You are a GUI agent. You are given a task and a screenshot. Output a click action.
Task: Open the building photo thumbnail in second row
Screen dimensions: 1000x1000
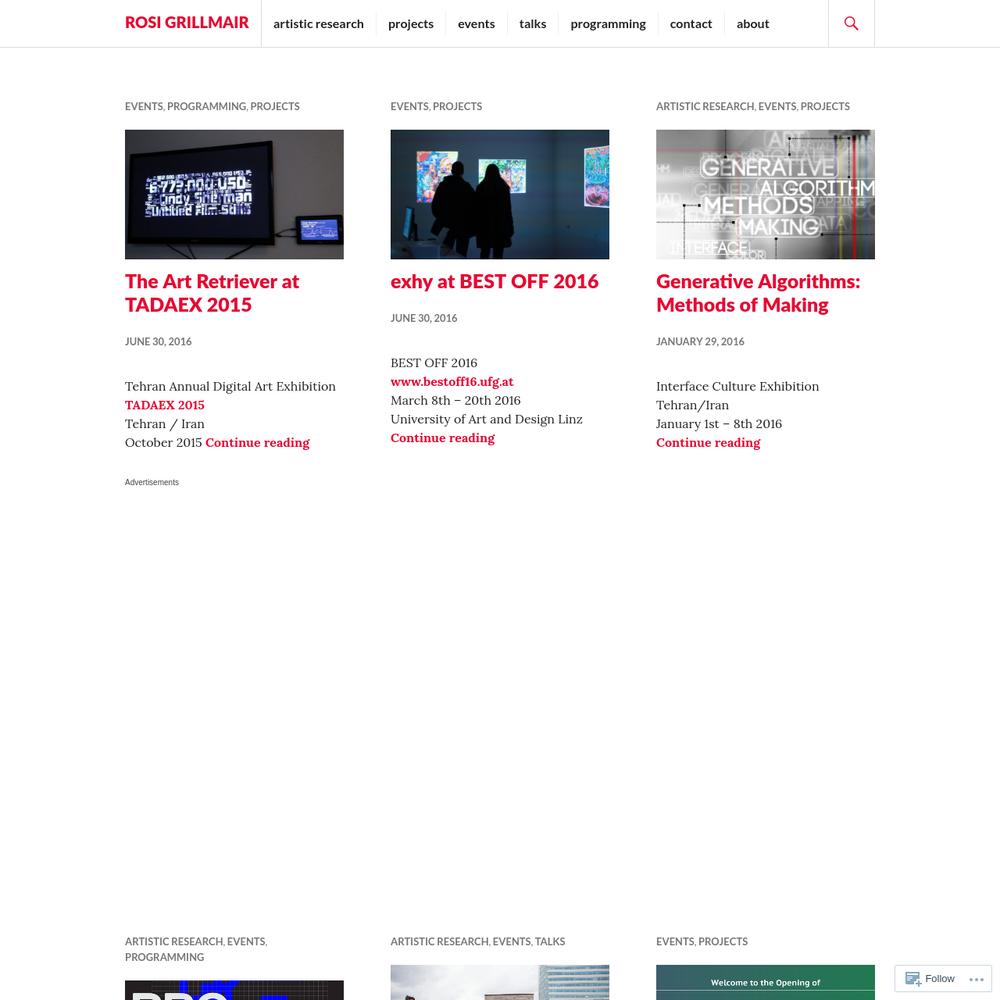[x=499, y=982]
